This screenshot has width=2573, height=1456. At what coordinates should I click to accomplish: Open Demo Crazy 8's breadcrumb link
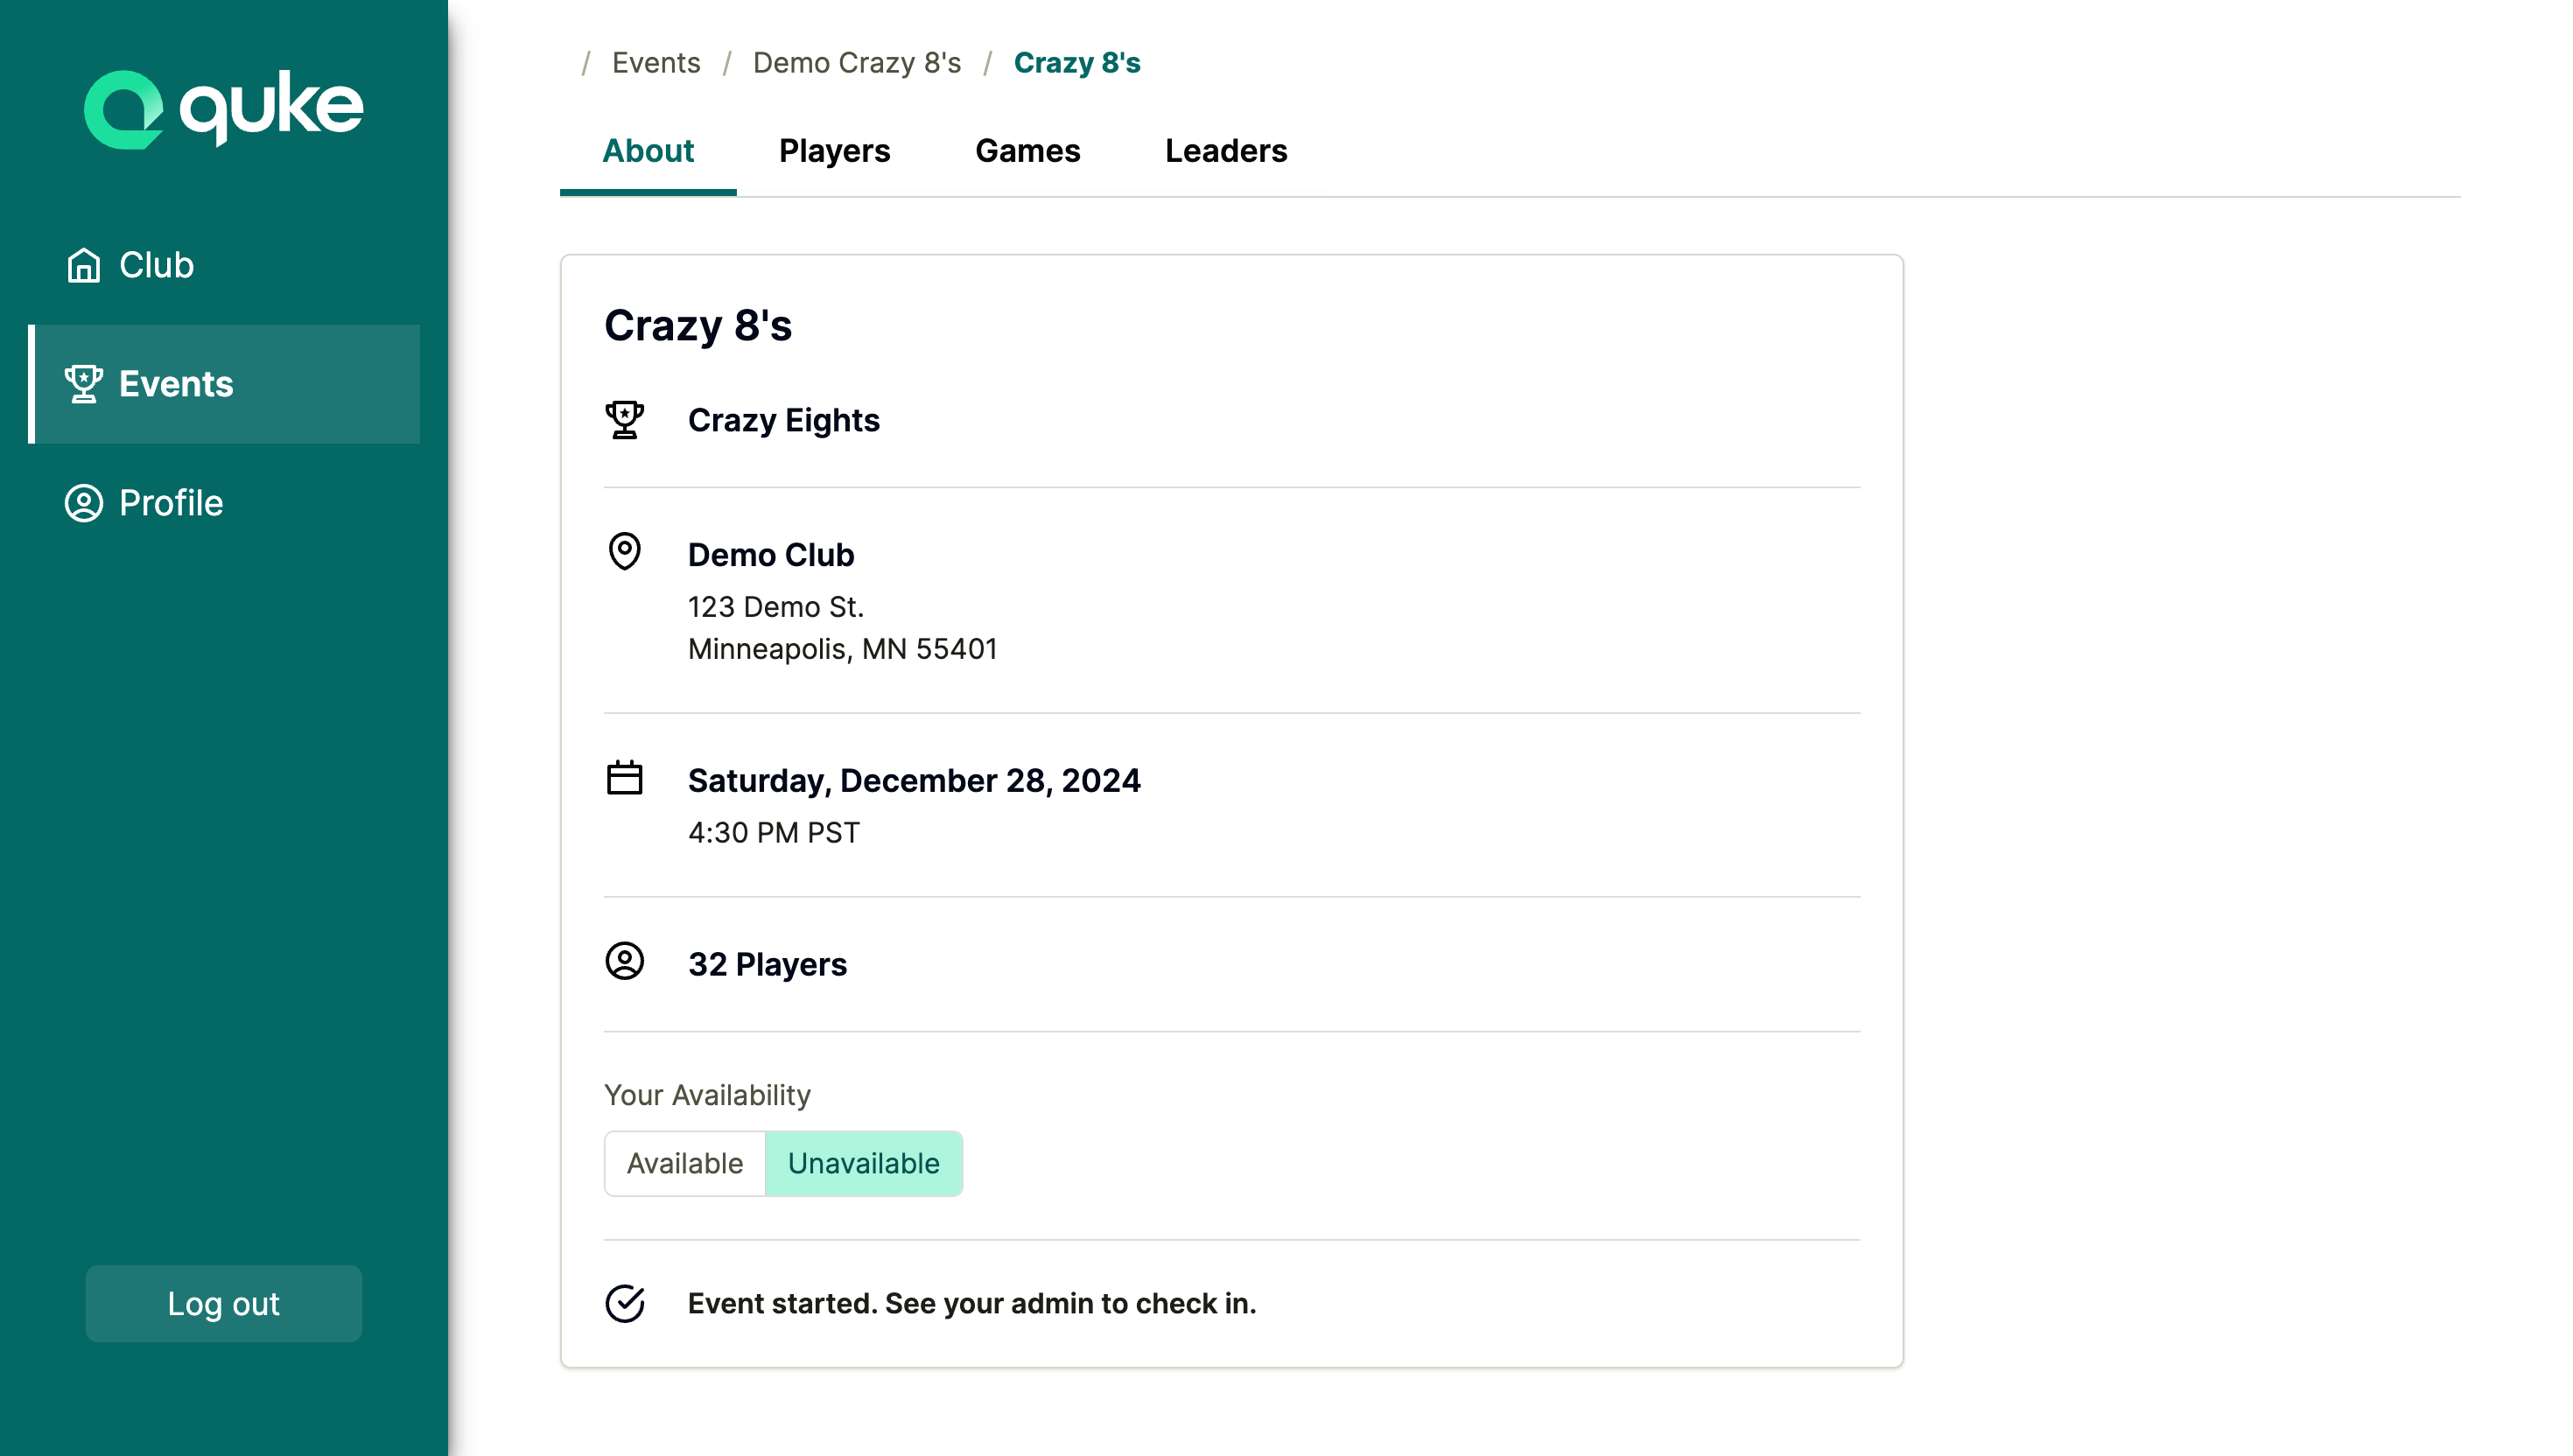click(857, 63)
